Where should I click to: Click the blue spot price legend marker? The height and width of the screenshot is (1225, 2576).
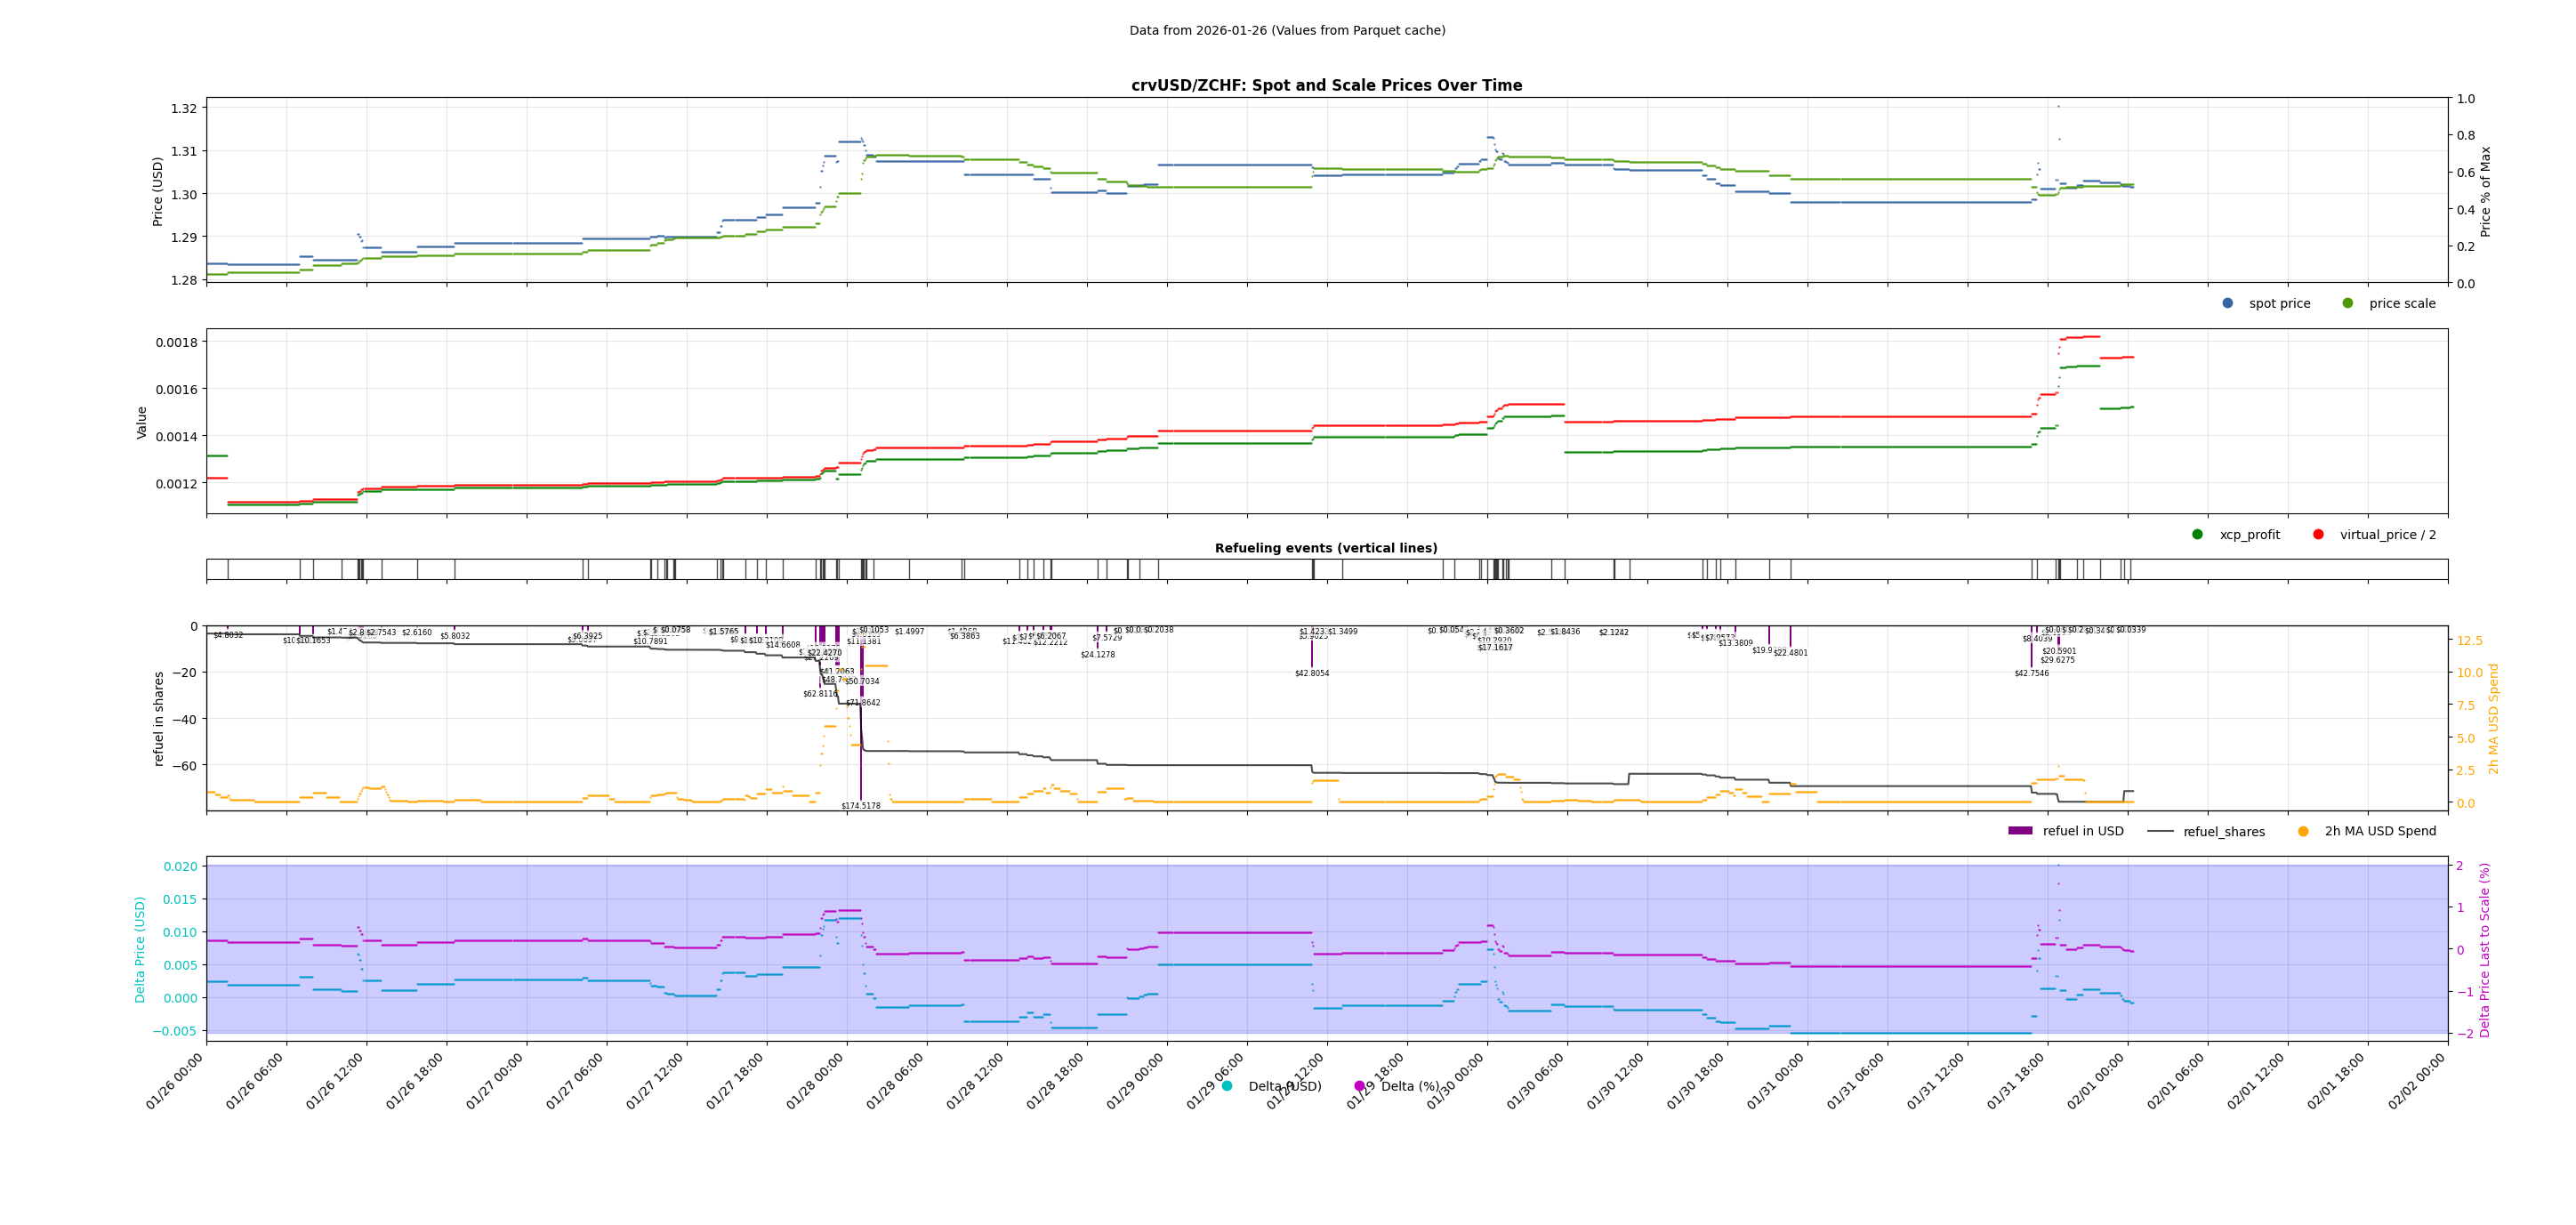click(x=2227, y=303)
